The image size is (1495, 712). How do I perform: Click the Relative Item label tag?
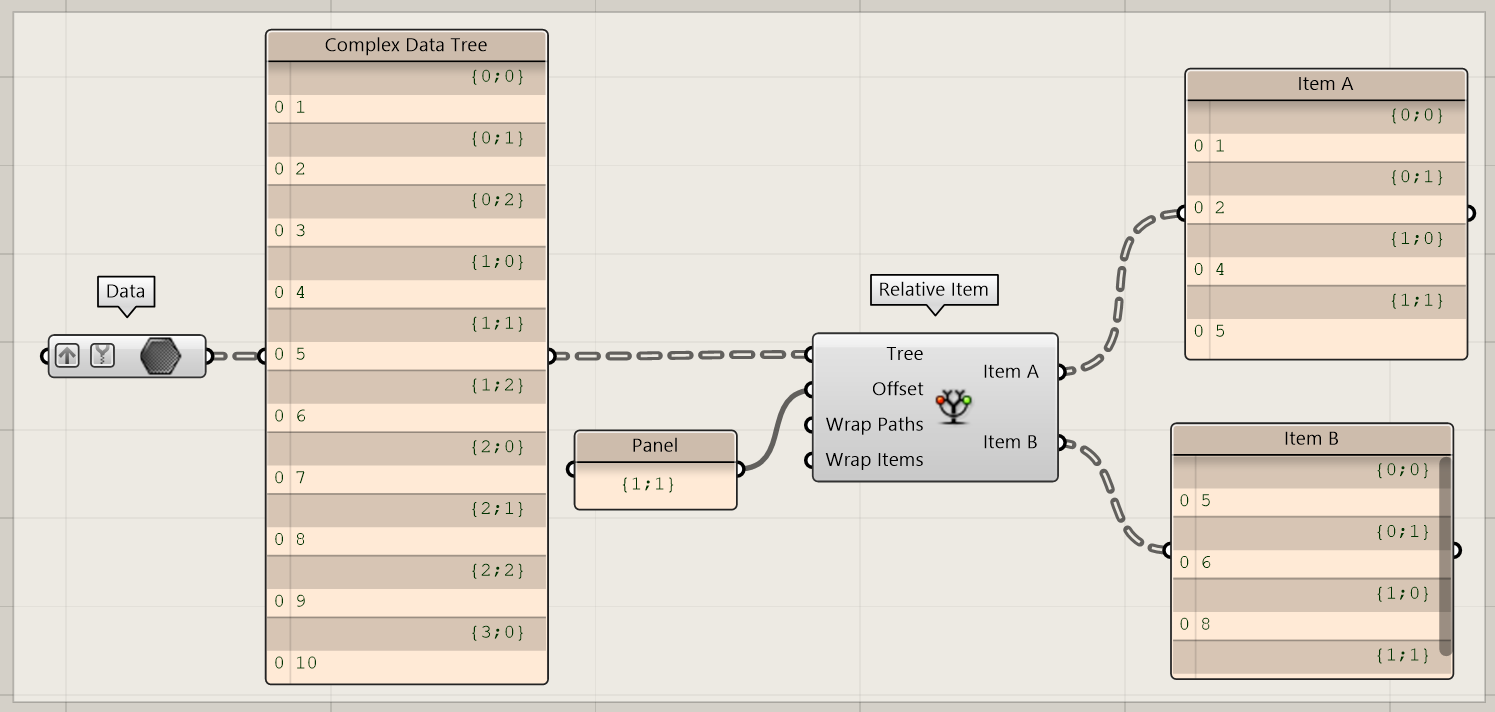933,290
